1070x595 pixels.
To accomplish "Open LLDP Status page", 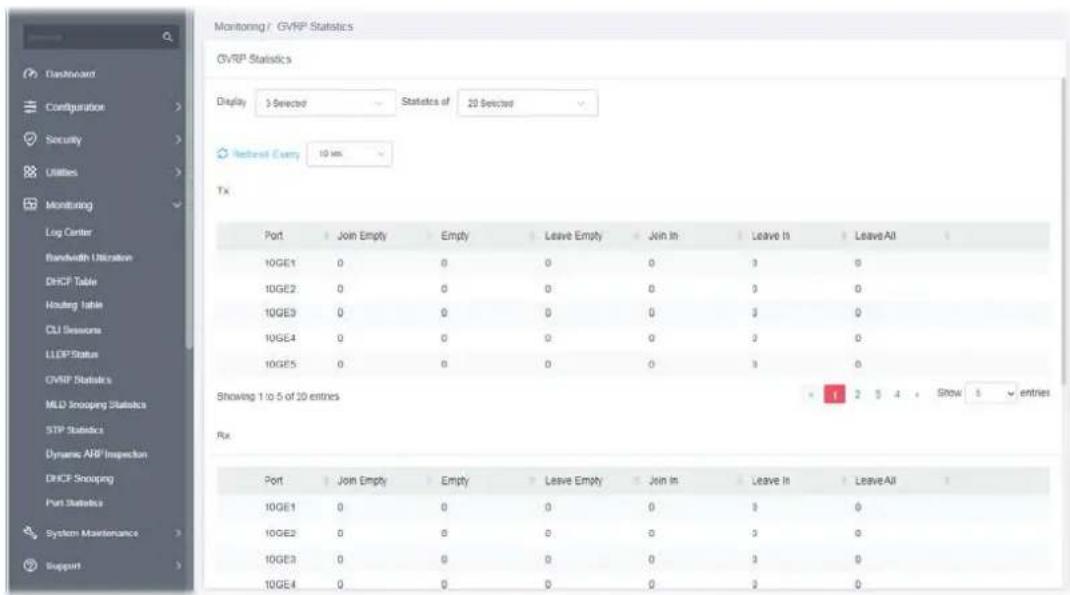I will coord(72,355).
